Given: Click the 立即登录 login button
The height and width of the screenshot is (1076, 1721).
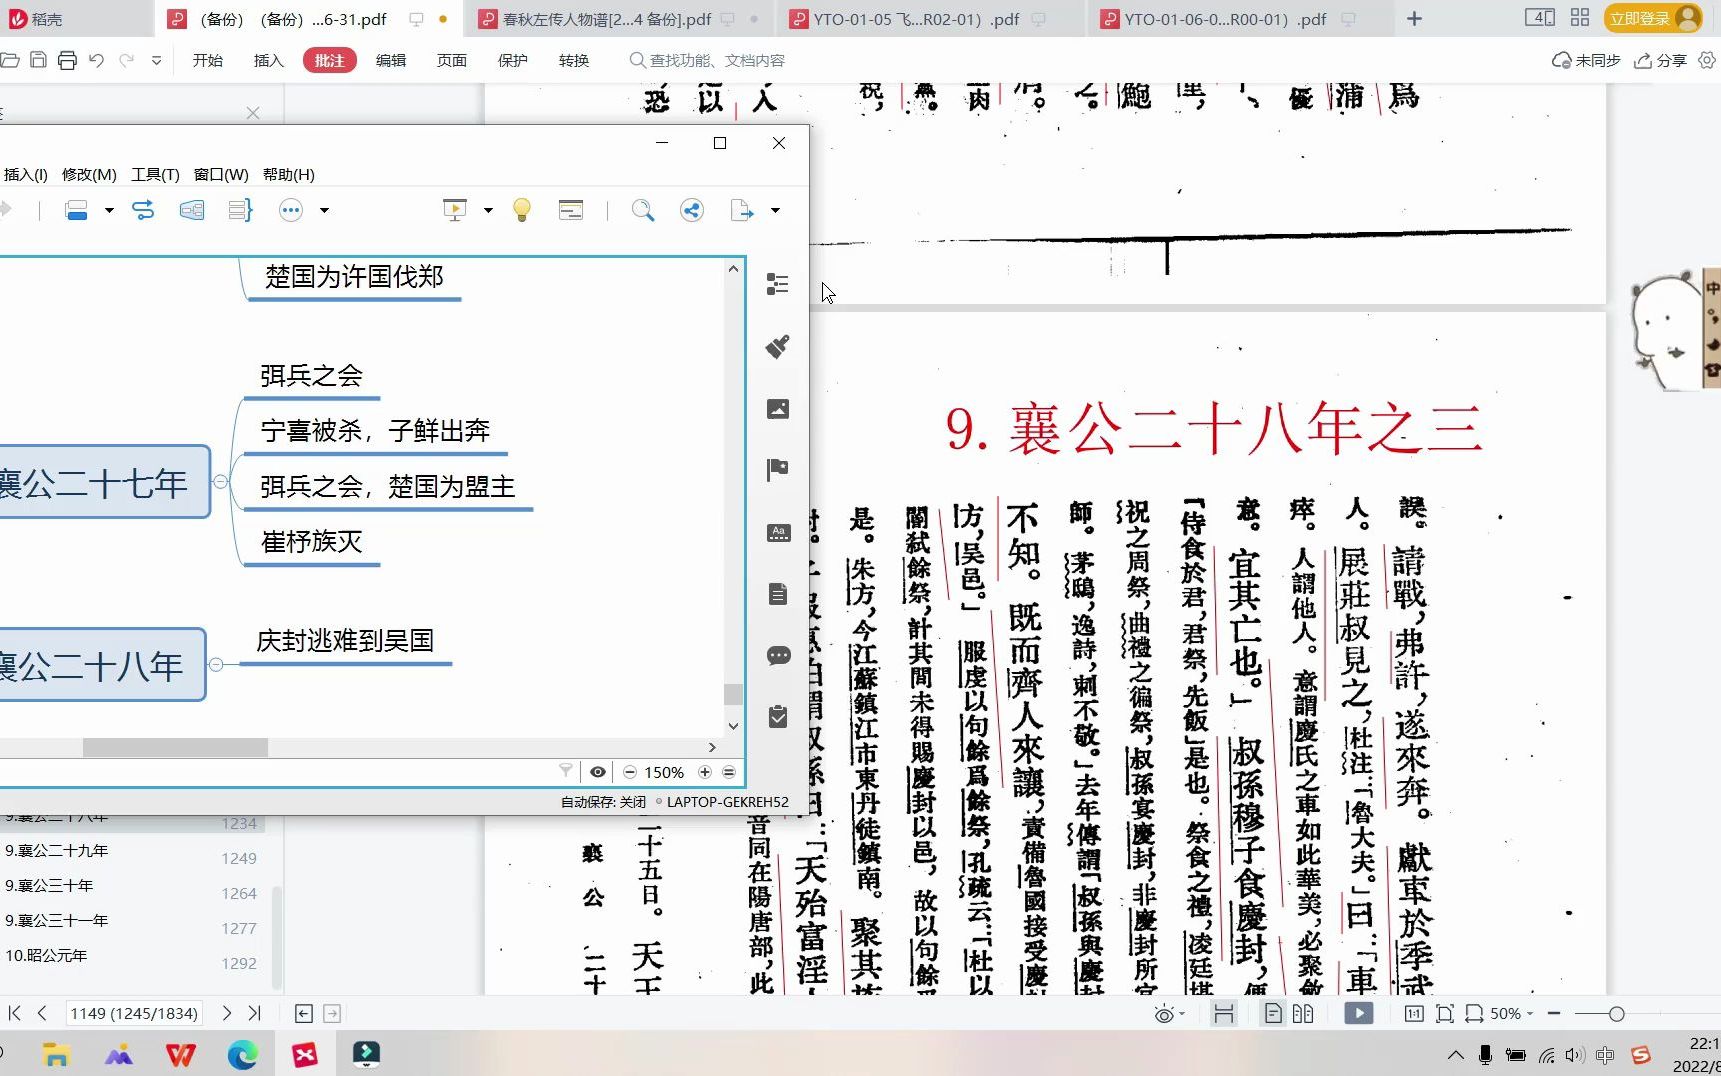Looking at the screenshot, I should pos(1652,18).
